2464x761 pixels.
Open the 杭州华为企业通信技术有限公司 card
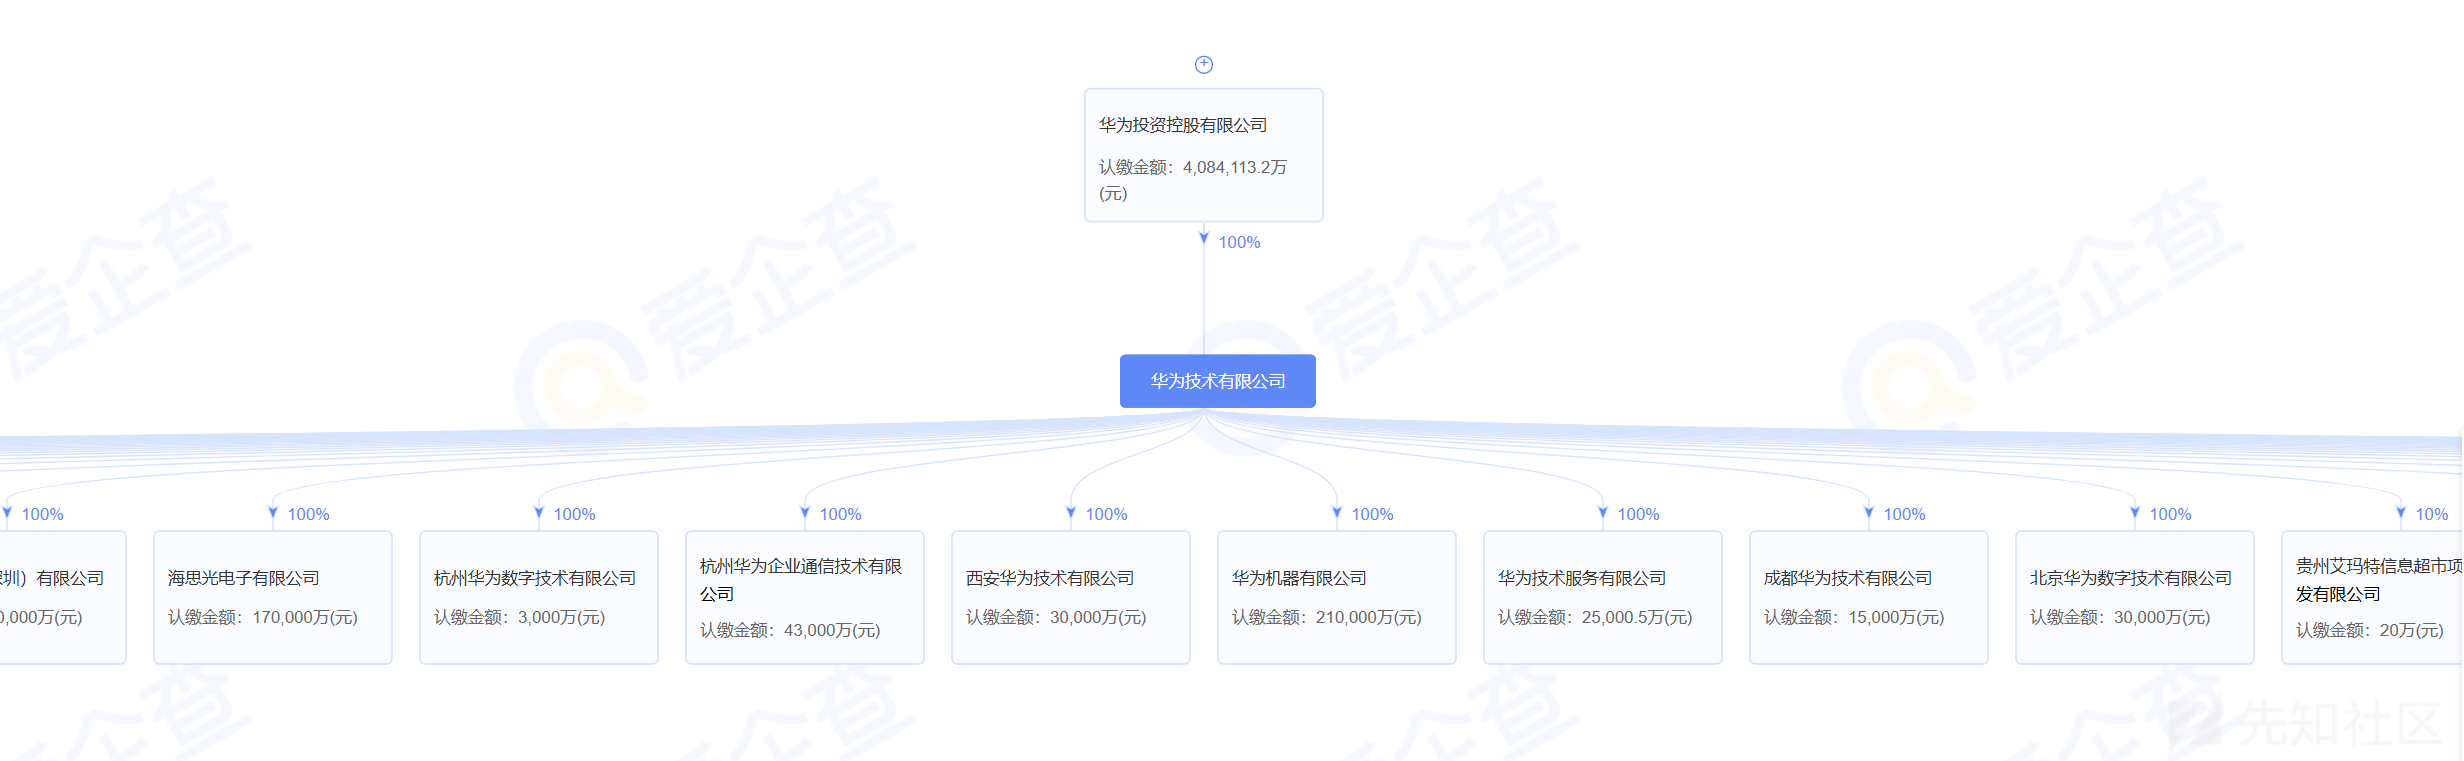805,597
